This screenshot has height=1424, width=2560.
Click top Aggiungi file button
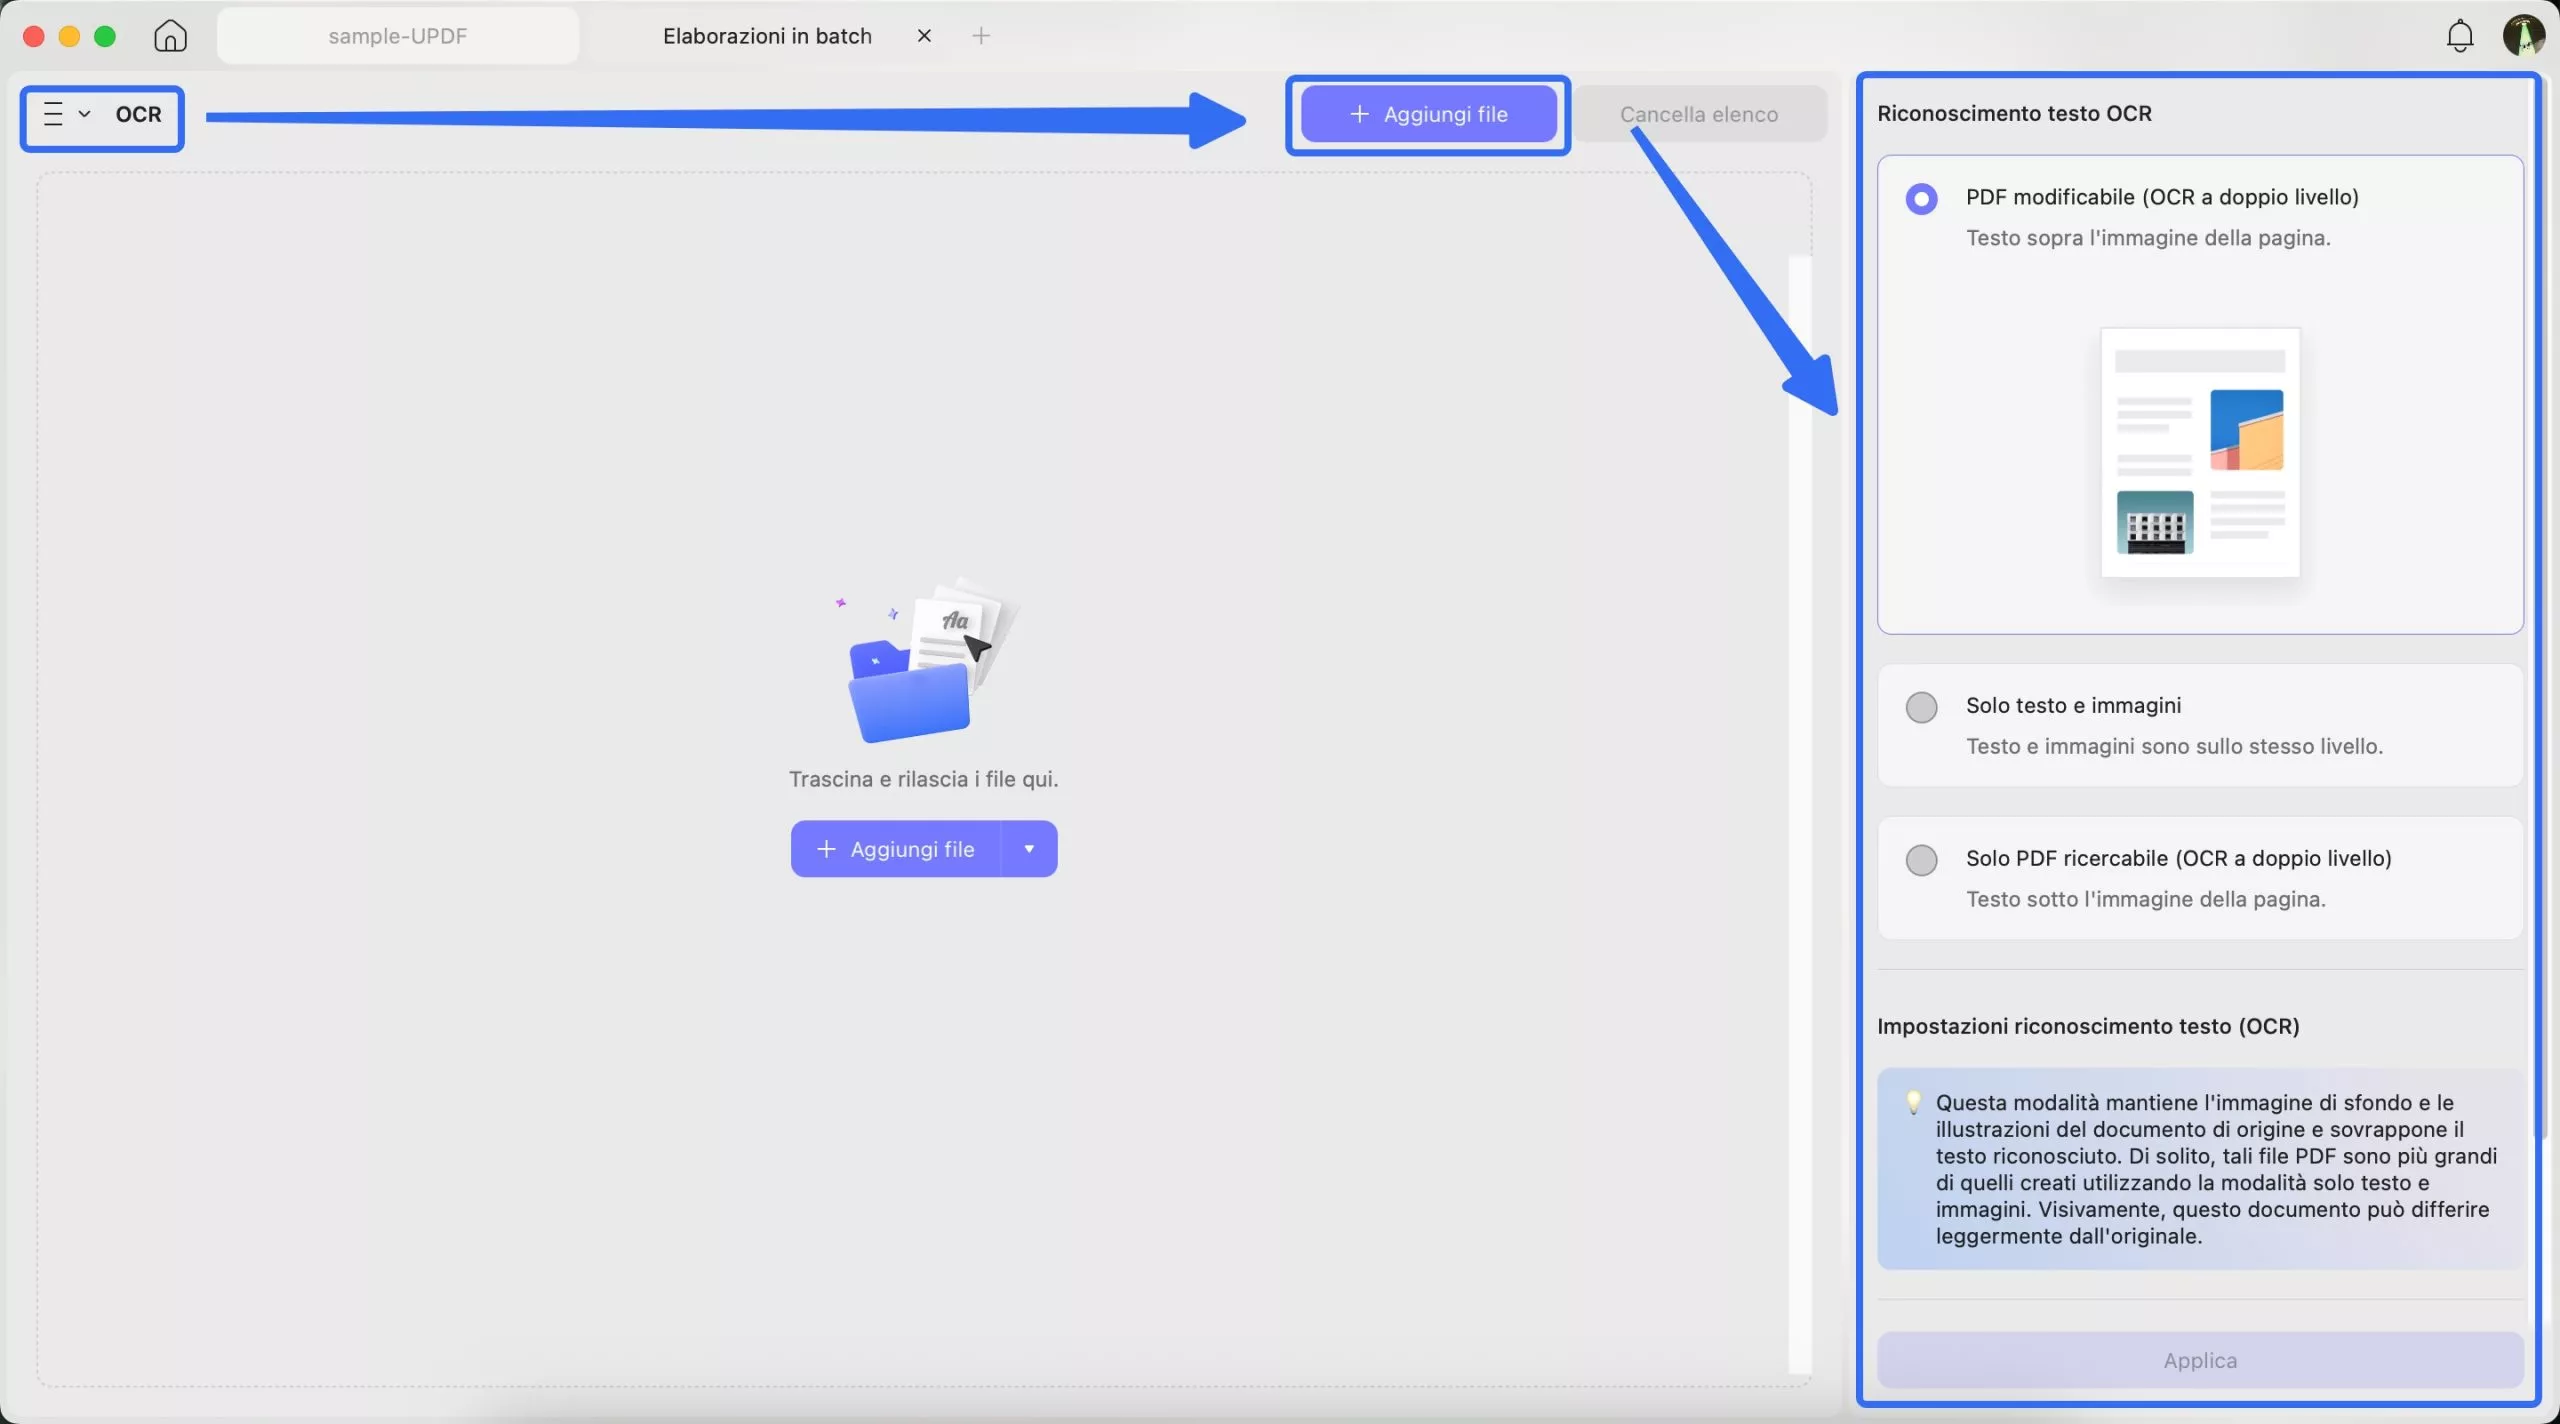[x=1428, y=114]
